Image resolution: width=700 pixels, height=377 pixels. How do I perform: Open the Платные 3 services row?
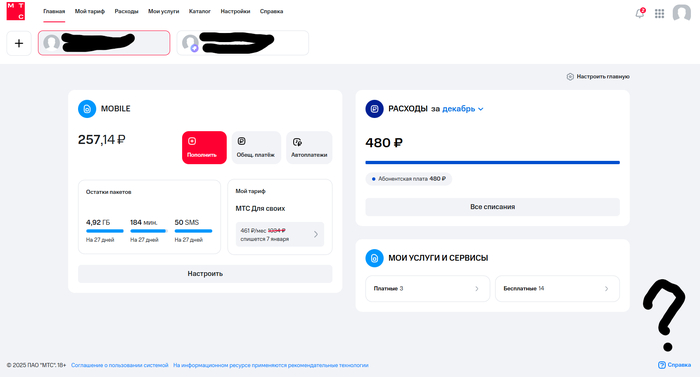click(427, 289)
